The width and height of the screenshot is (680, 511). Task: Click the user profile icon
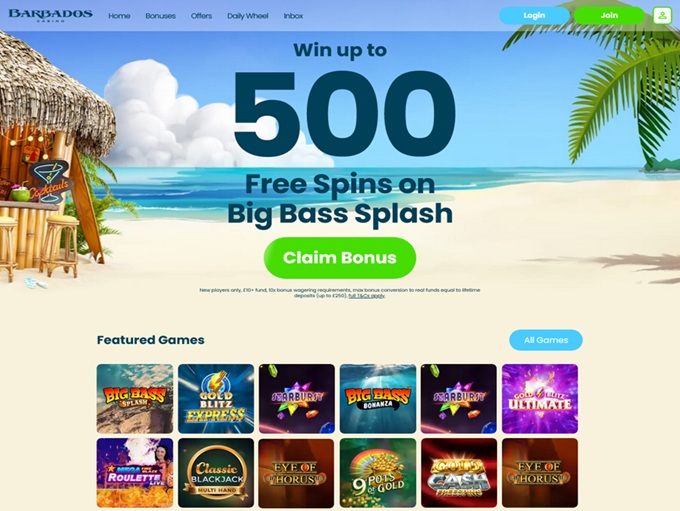[662, 16]
